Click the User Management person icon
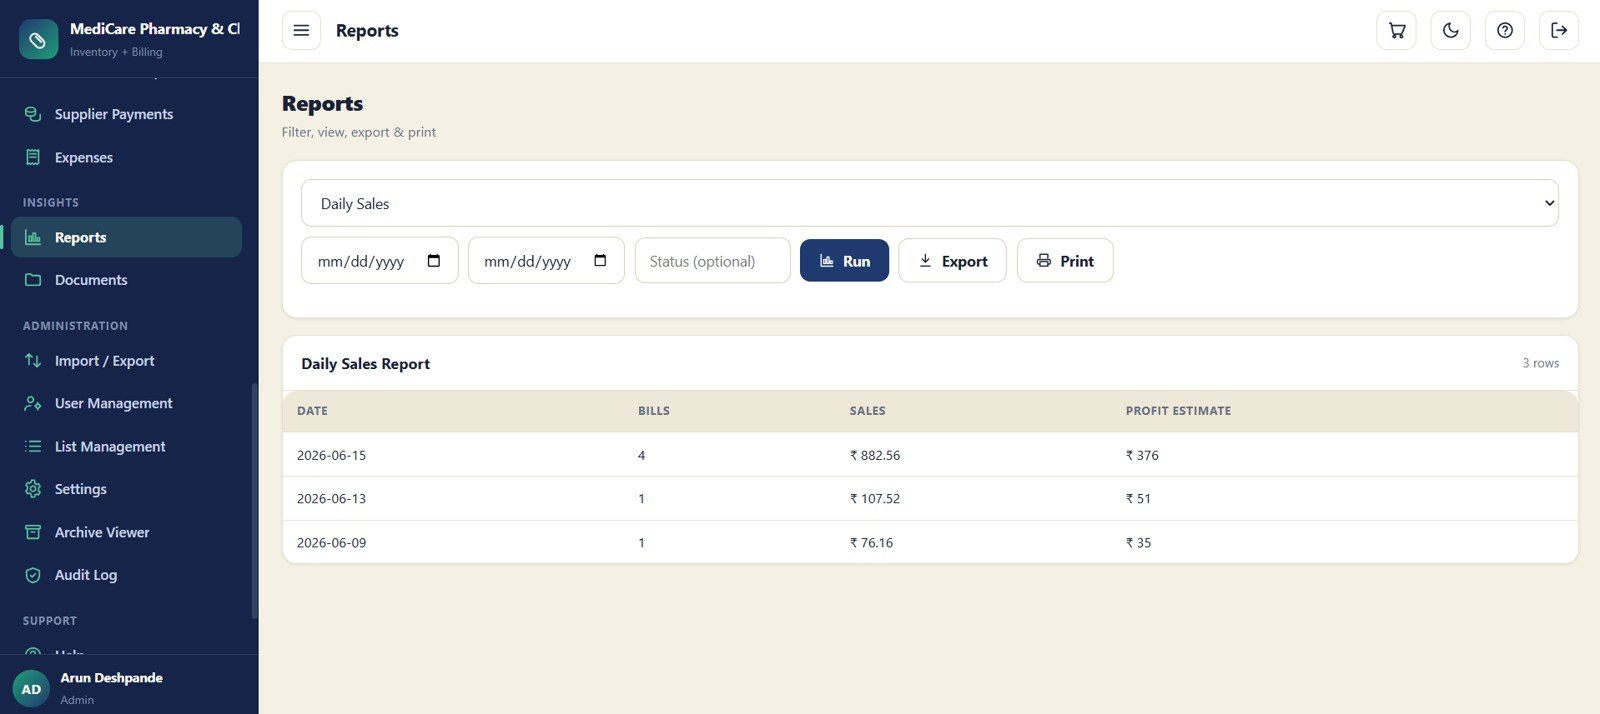Screen dimensions: 1600x714 click(33, 403)
